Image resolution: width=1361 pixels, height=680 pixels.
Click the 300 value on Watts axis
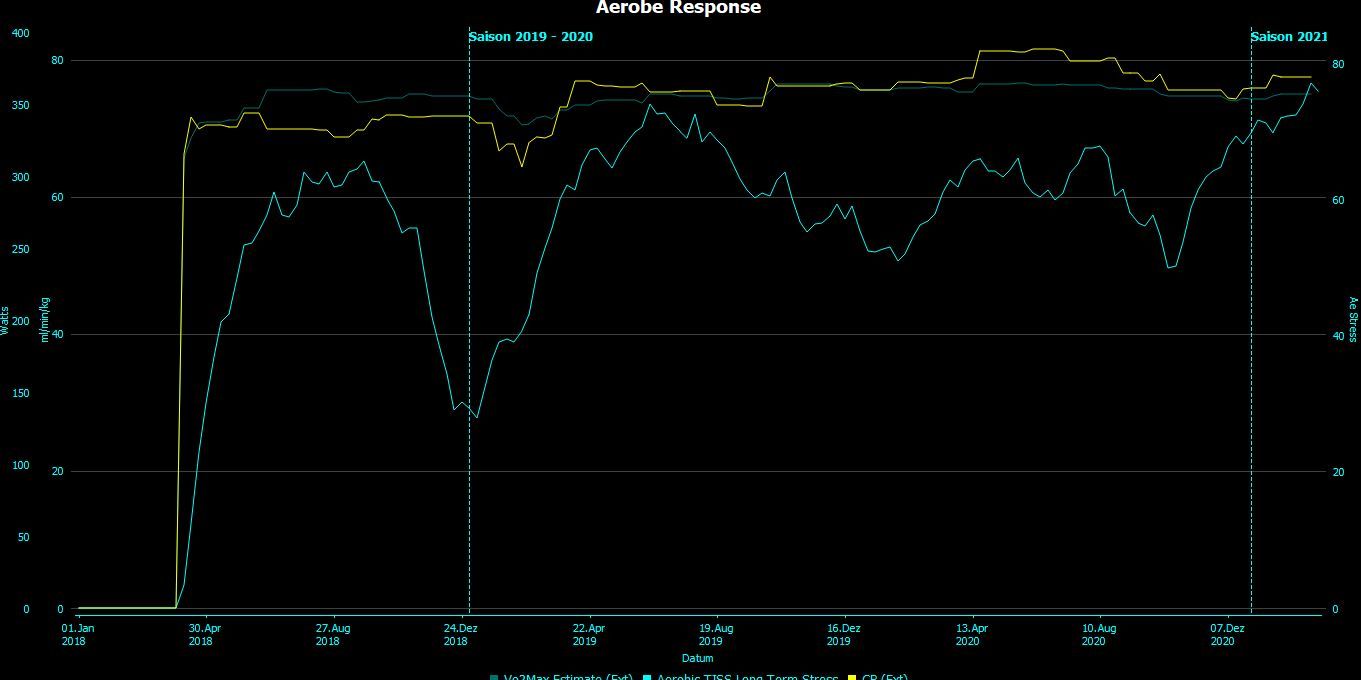tap(20, 177)
